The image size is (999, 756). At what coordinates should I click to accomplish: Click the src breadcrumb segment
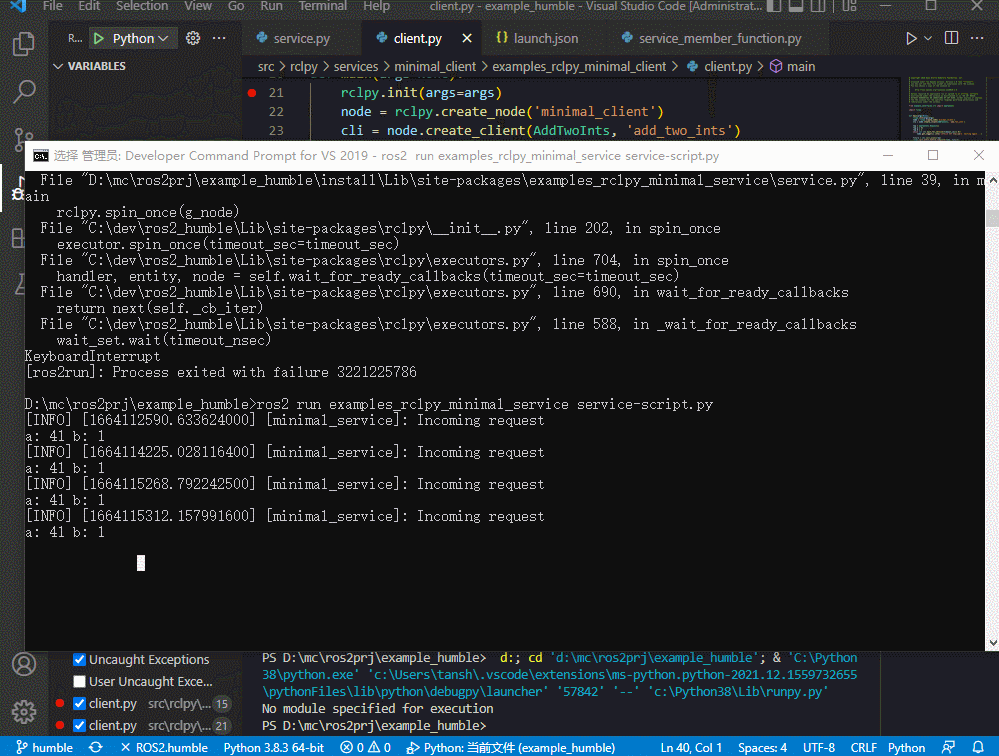tap(266, 67)
